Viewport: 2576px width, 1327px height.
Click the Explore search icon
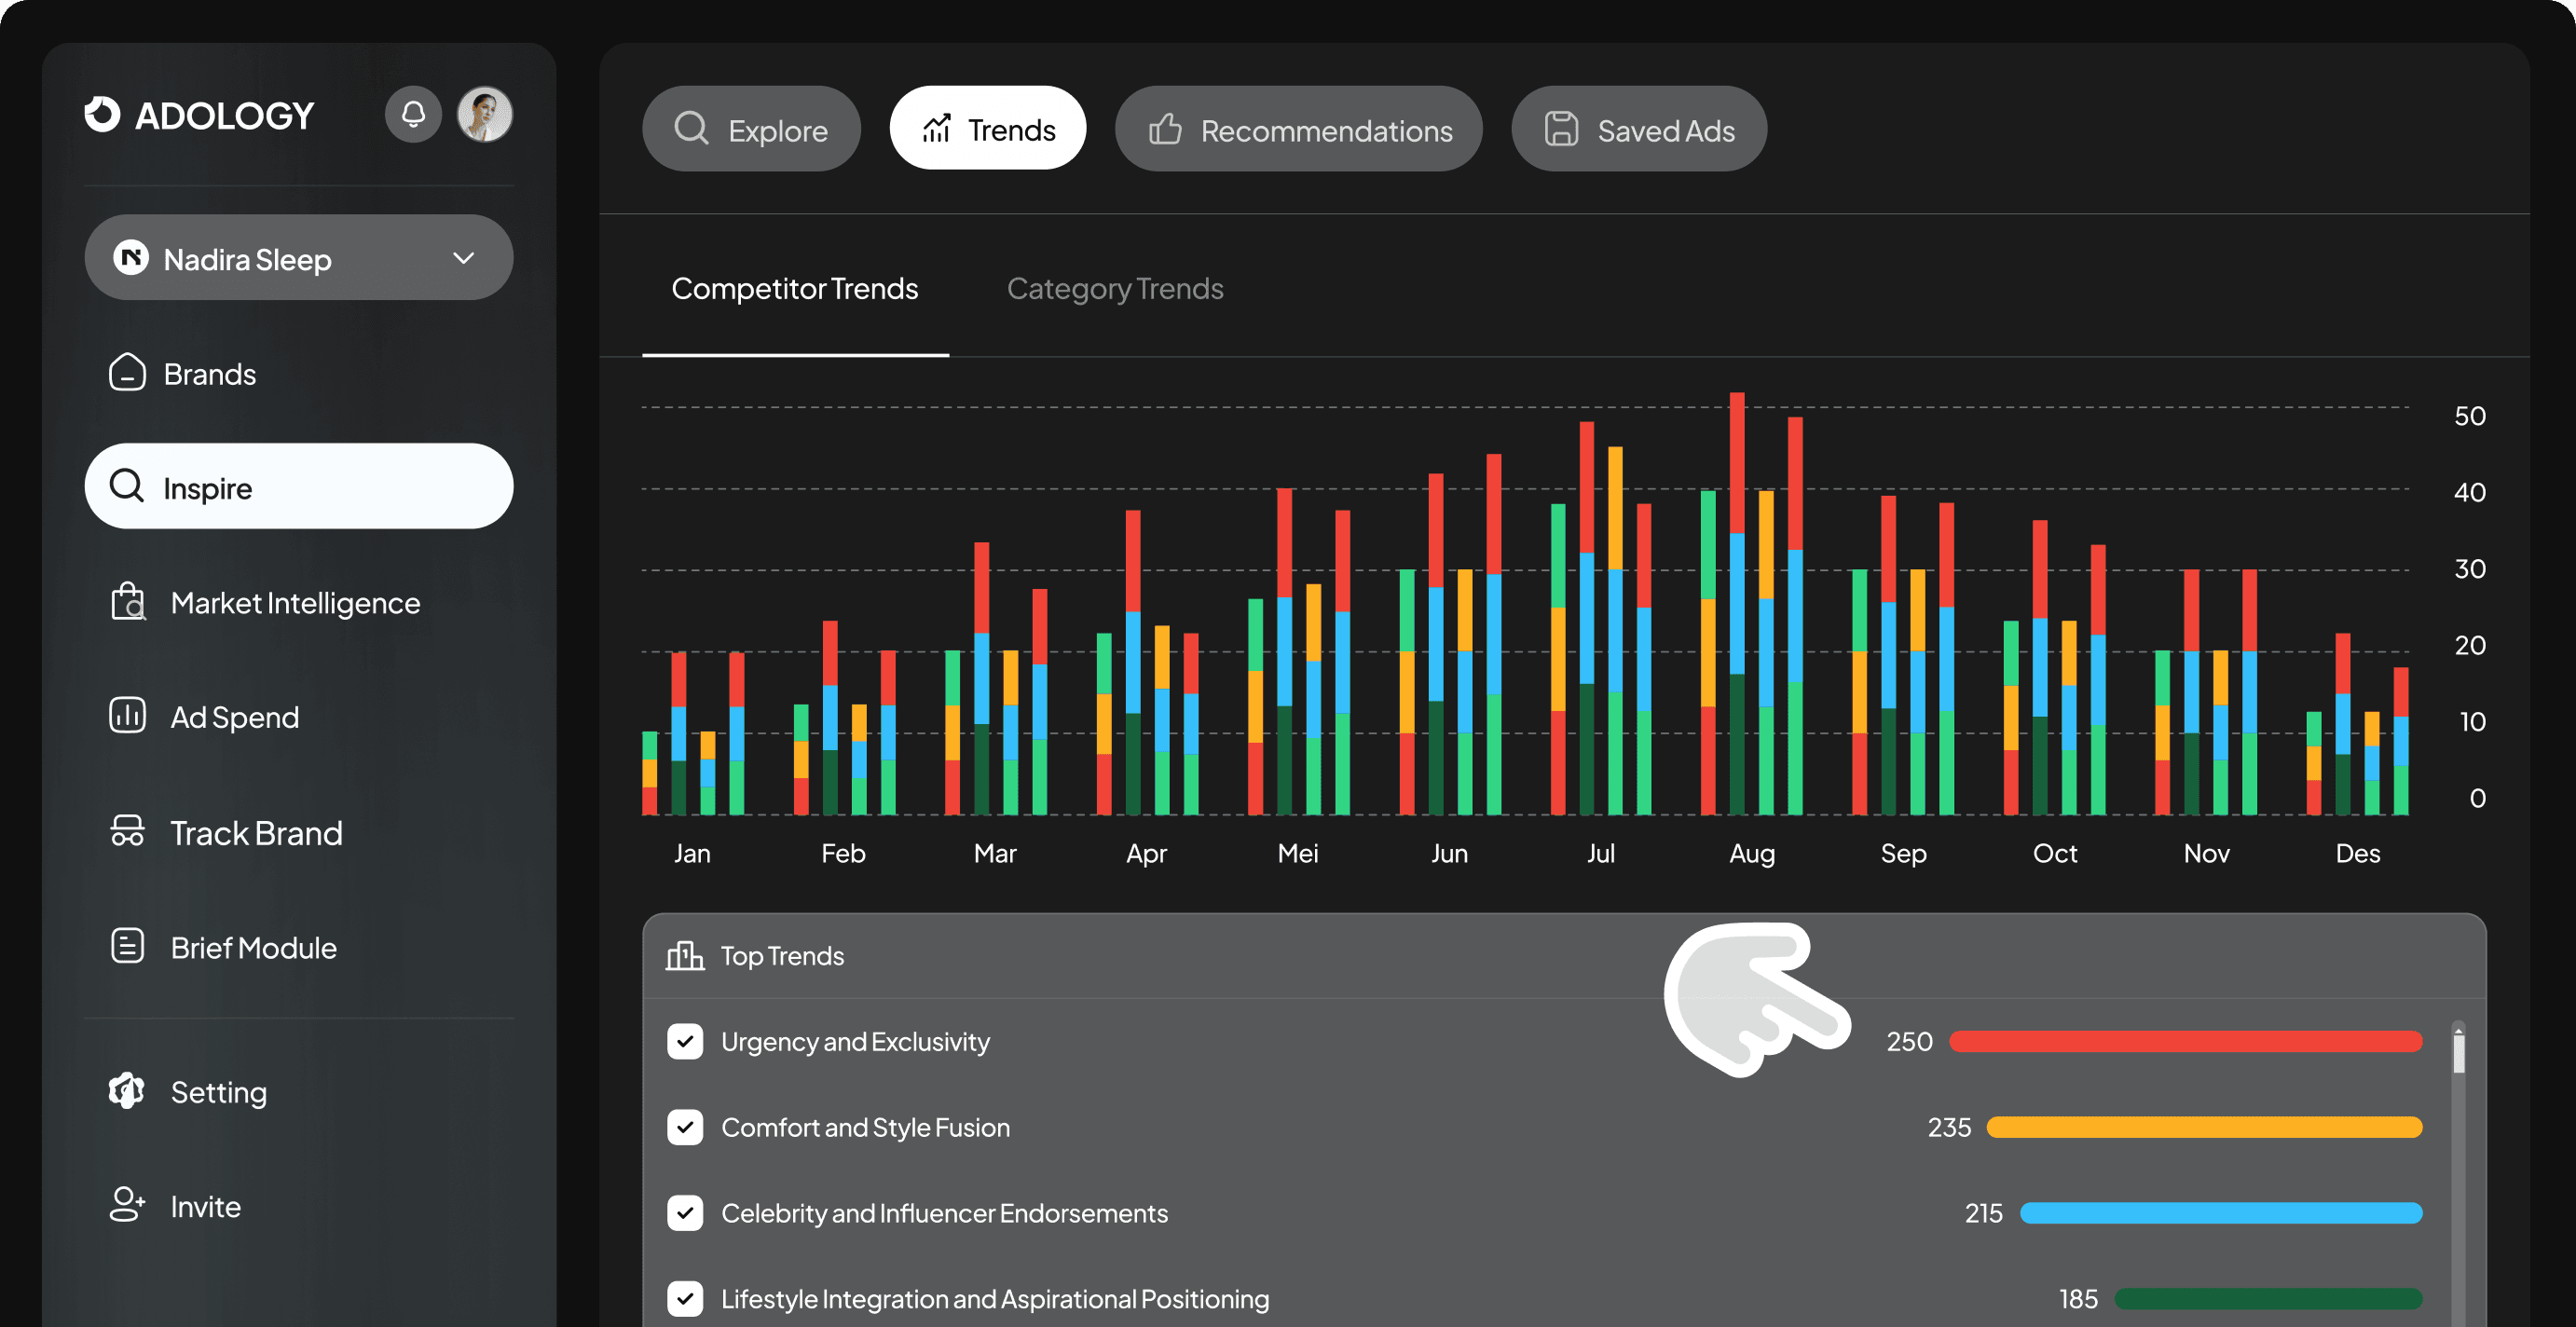coord(691,129)
